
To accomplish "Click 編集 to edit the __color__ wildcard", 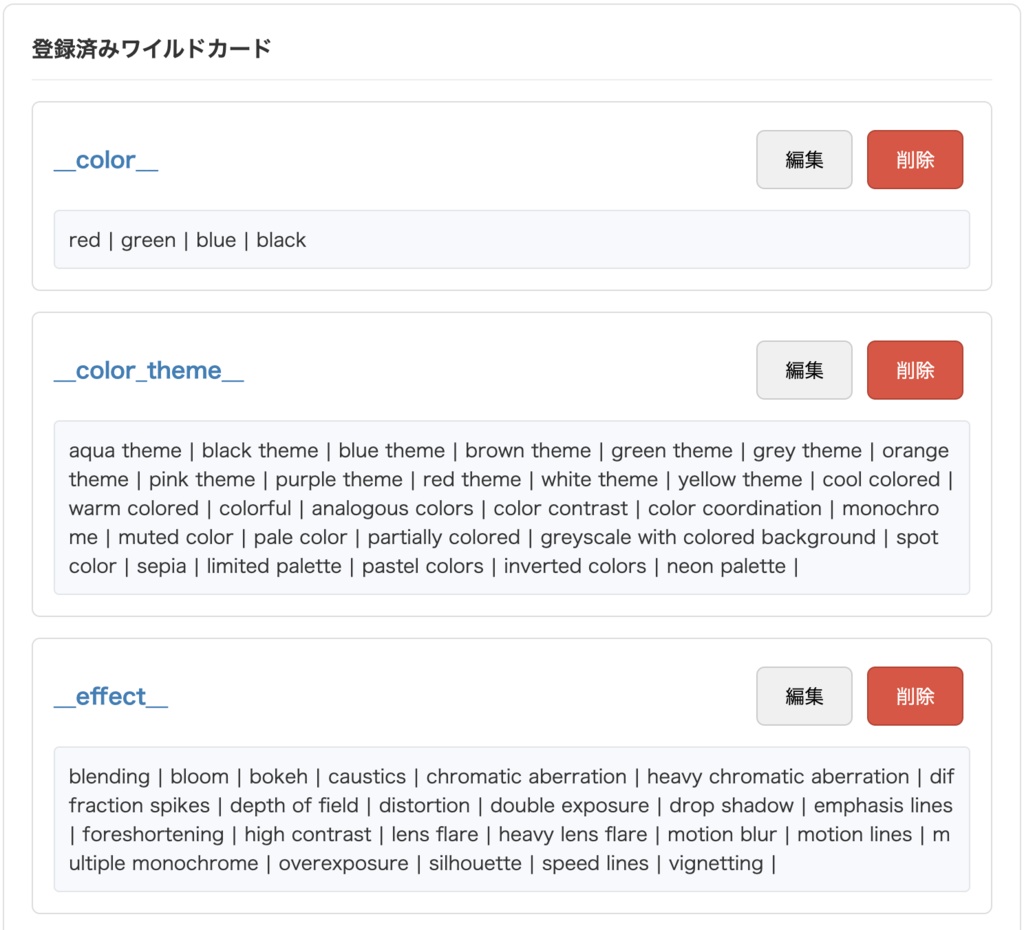I will pyautogui.click(x=803, y=159).
